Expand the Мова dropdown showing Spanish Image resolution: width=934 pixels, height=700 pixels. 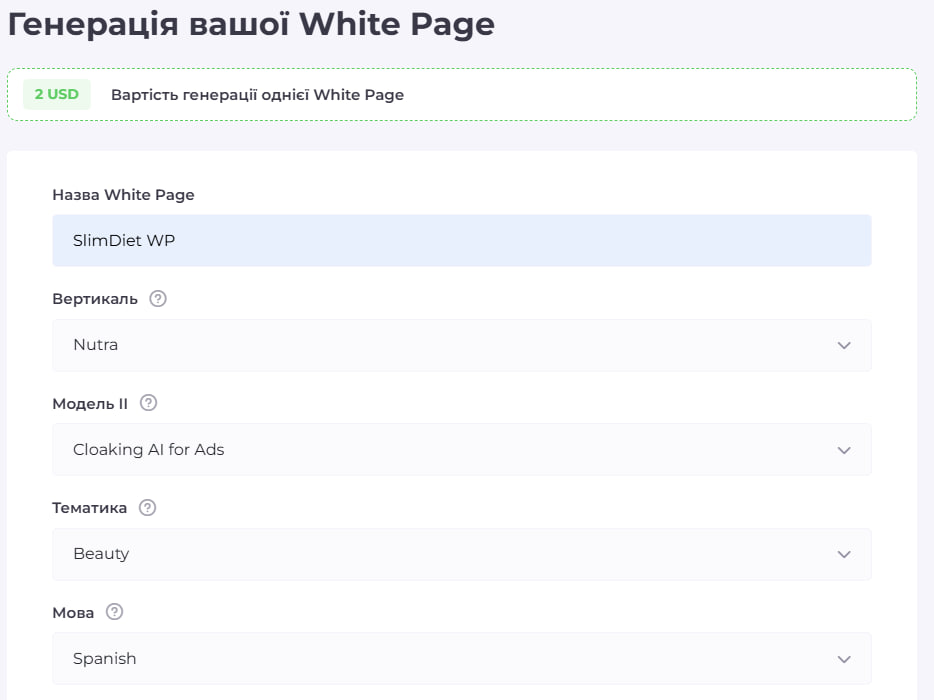pos(461,659)
